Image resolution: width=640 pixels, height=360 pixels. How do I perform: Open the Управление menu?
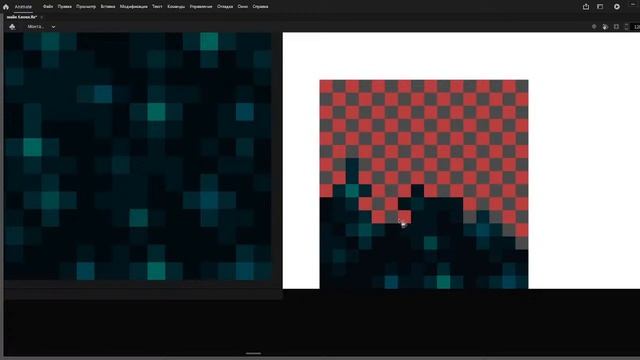point(201,7)
